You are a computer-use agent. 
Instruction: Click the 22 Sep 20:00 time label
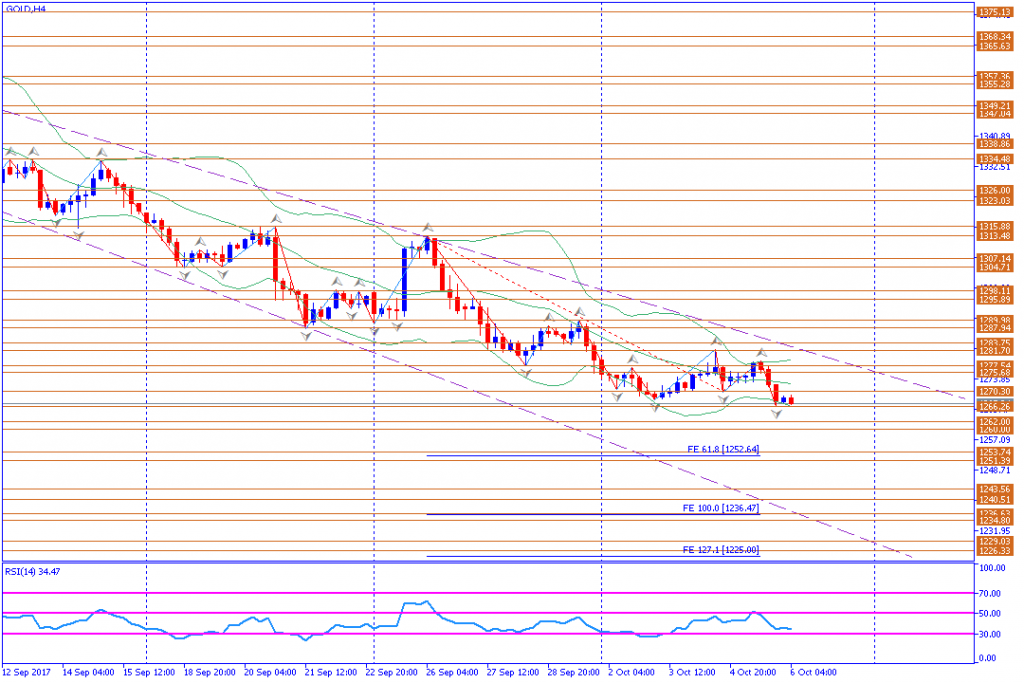pyautogui.click(x=392, y=673)
